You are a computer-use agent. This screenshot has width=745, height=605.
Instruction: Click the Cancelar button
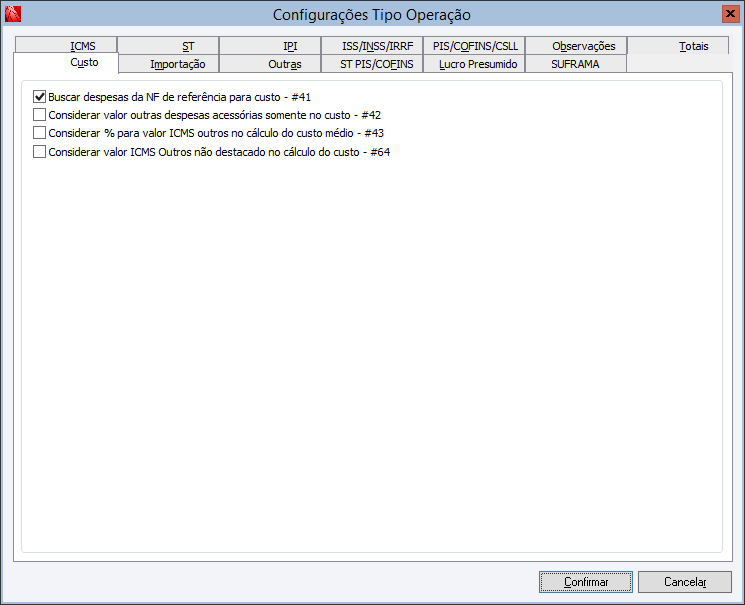[x=685, y=582]
